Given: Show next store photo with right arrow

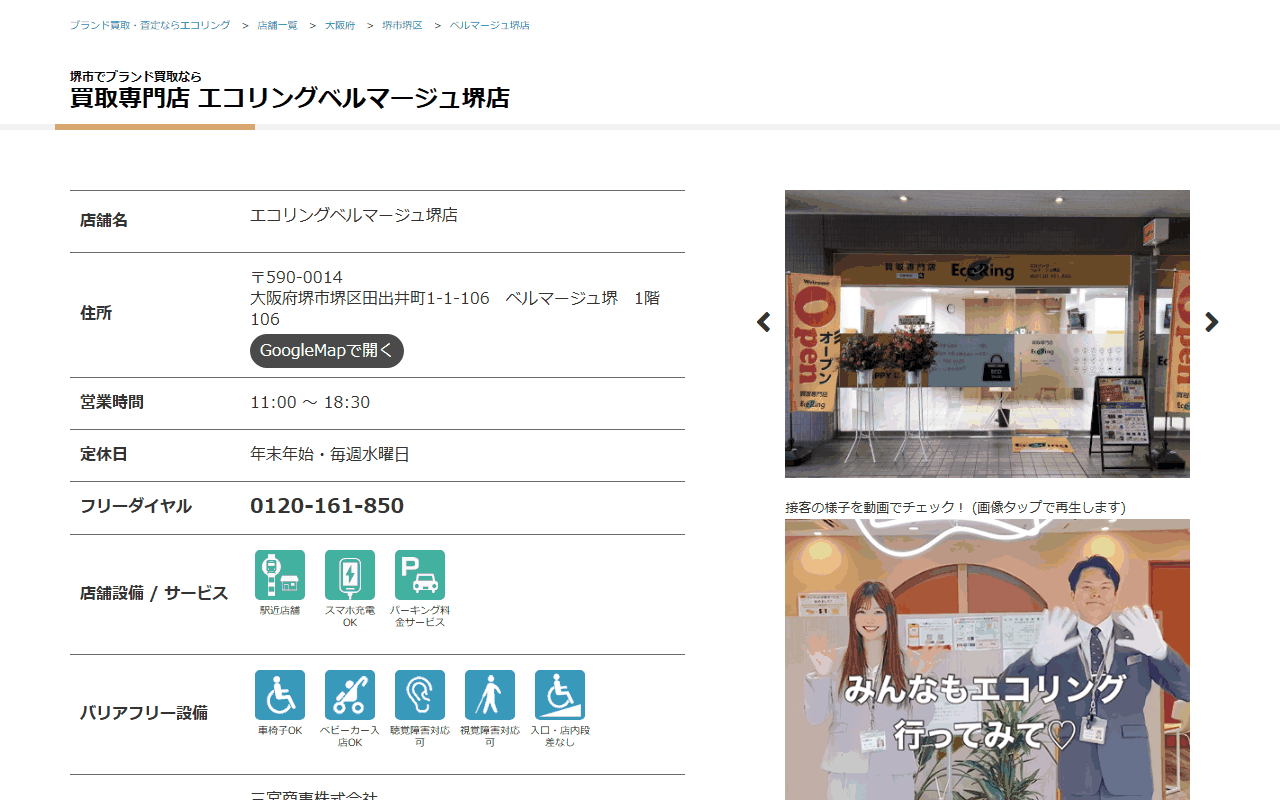Looking at the screenshot, I should pyautogui.click(x=1212, y=322).
